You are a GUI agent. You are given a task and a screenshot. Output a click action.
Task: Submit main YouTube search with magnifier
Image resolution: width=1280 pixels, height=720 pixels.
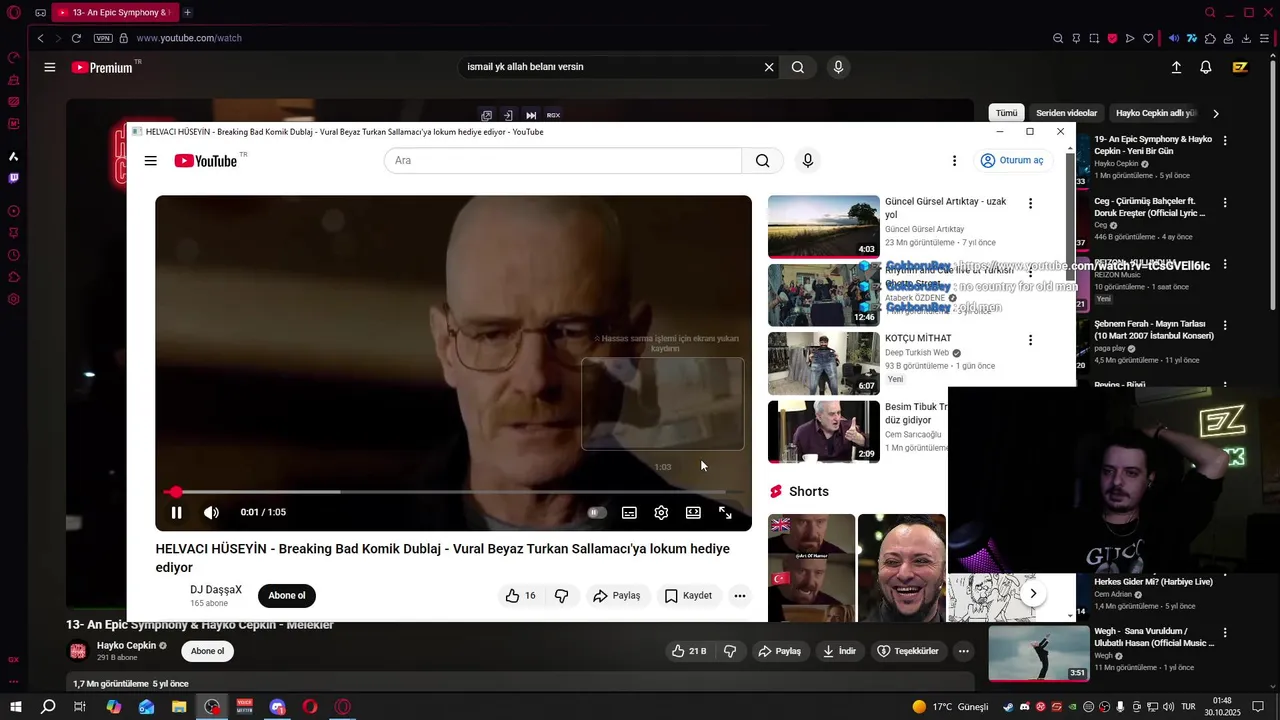pos(798,67)
